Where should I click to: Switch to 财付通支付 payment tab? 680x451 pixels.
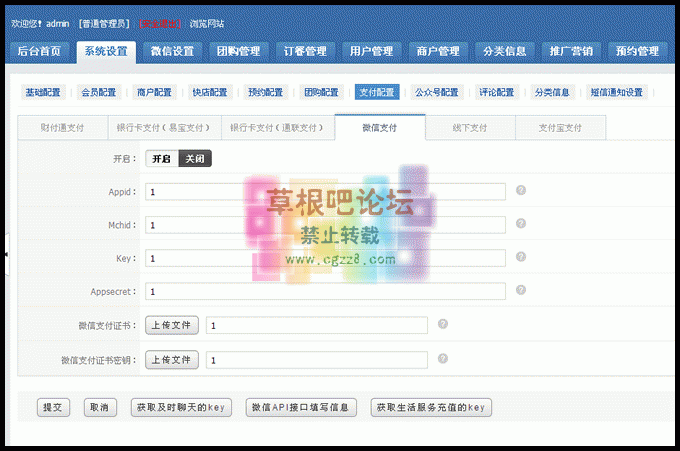[x=62, y=128]
